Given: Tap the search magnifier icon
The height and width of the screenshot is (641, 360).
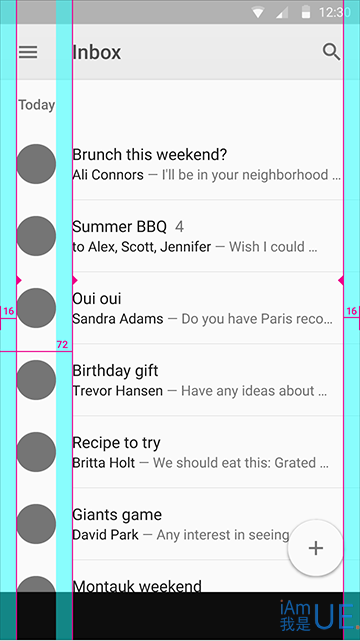Looking at the screenshot, I should pyautogui.click(x=331, y=52).
